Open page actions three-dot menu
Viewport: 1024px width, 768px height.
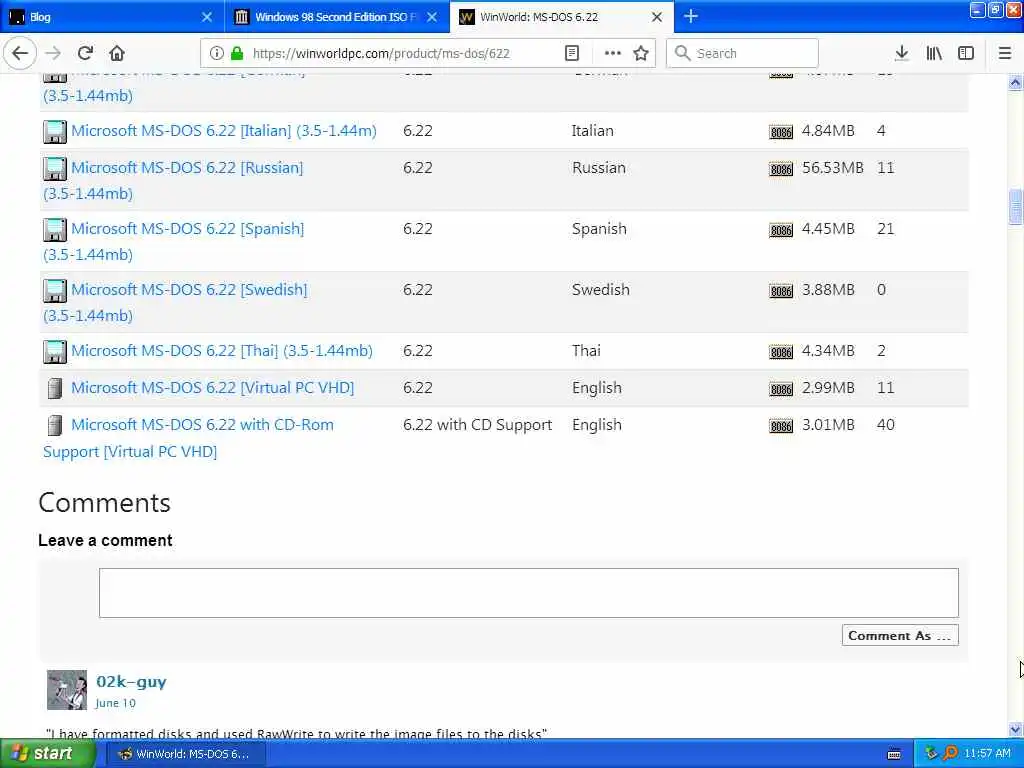(x=613, y=53)
